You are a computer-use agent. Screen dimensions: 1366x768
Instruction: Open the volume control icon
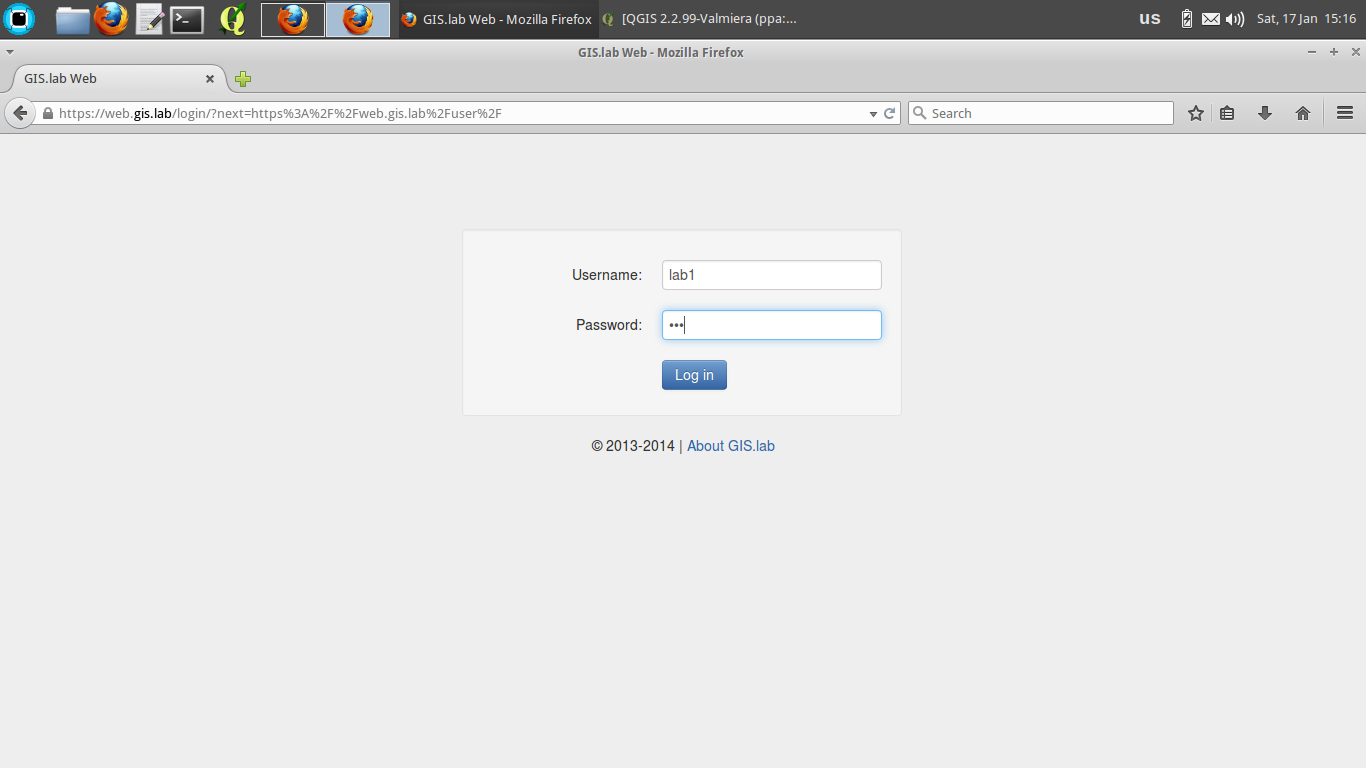coord(1235,19)
